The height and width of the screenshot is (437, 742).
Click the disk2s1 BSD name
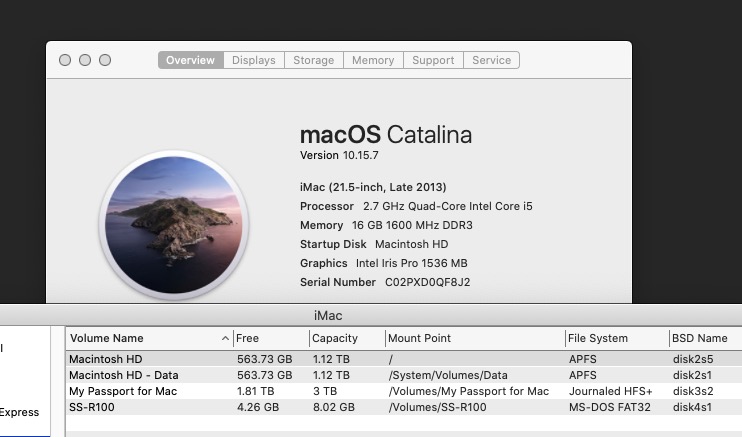coord(692,375)
